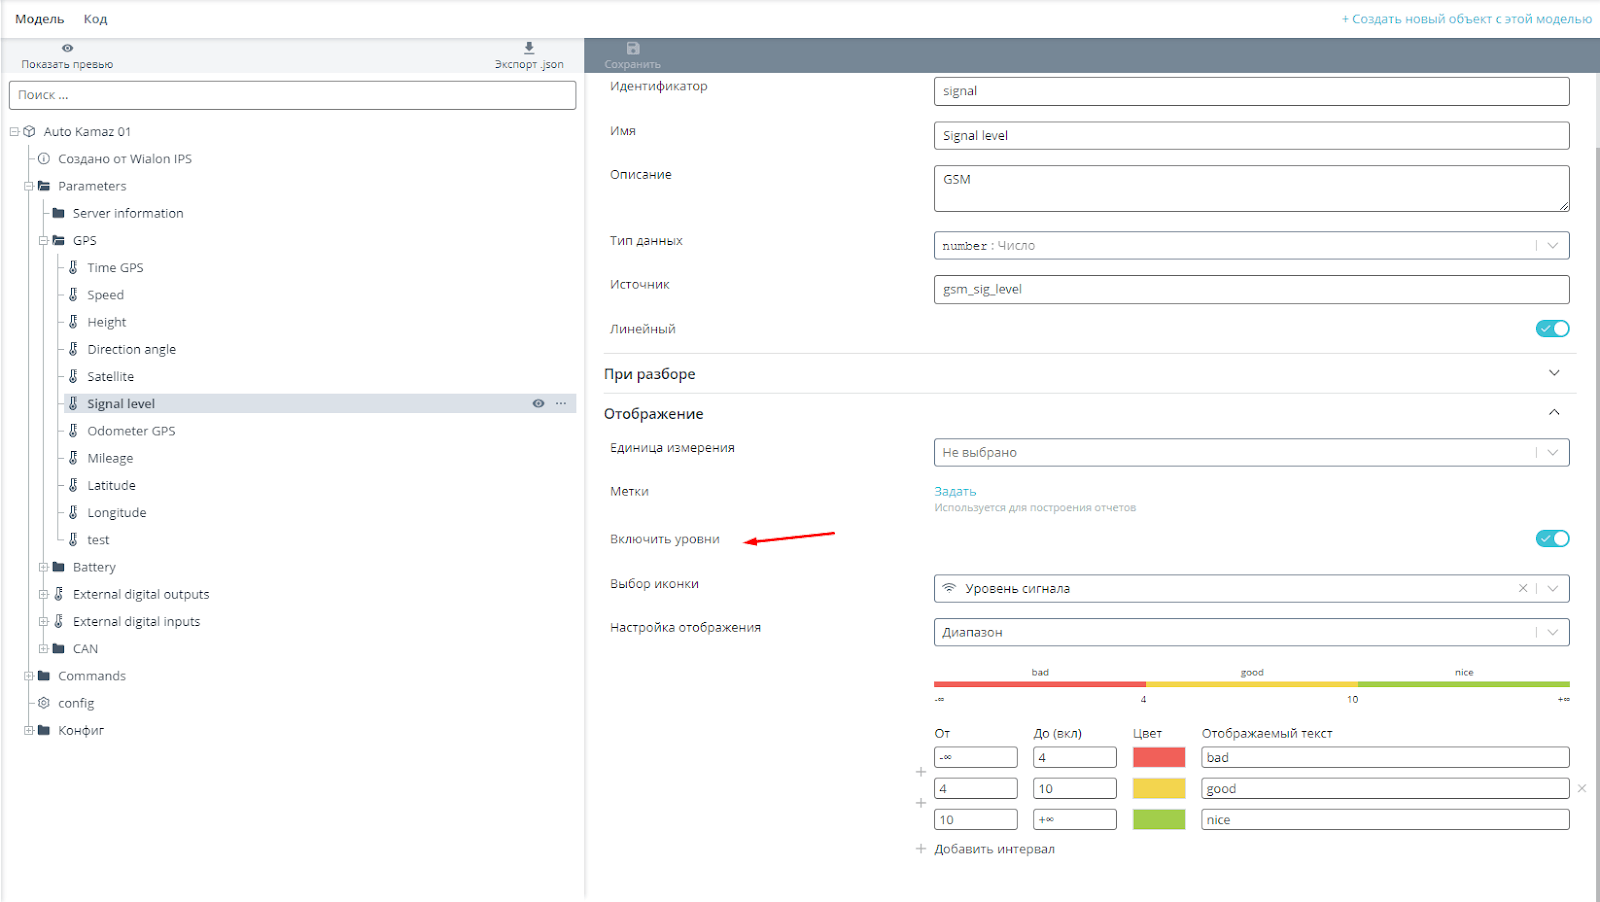Screen dimensions: 1600x902
Task: Click the config gear icon
Action: pos(44,703)
